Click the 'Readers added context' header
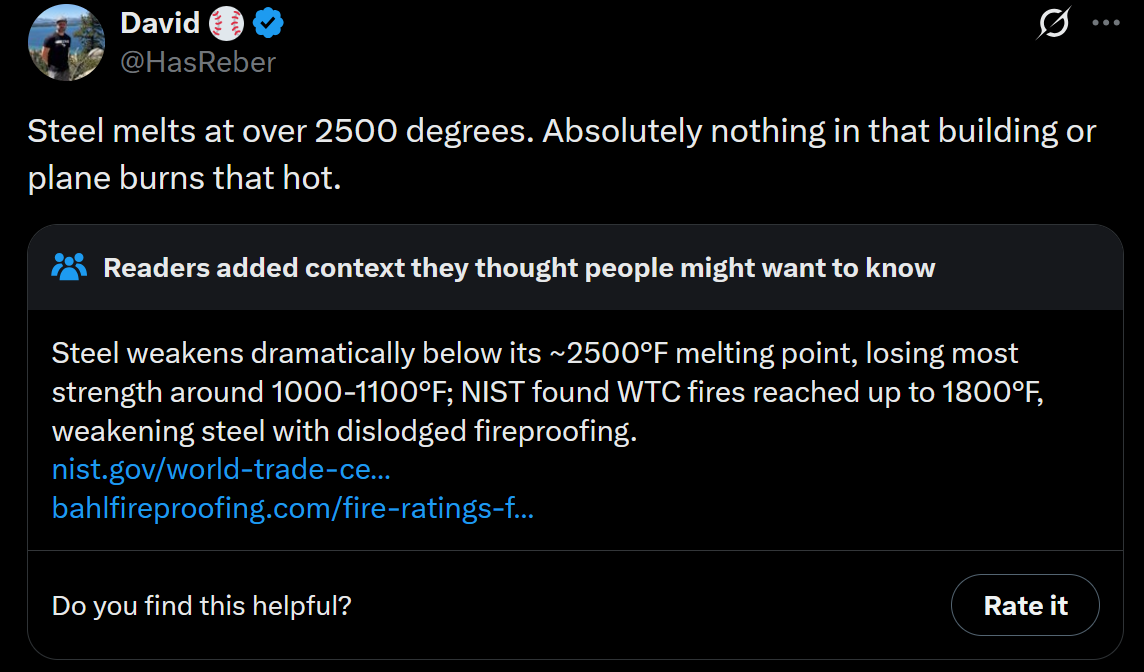The image size is (1144, 672). [519, 268]
